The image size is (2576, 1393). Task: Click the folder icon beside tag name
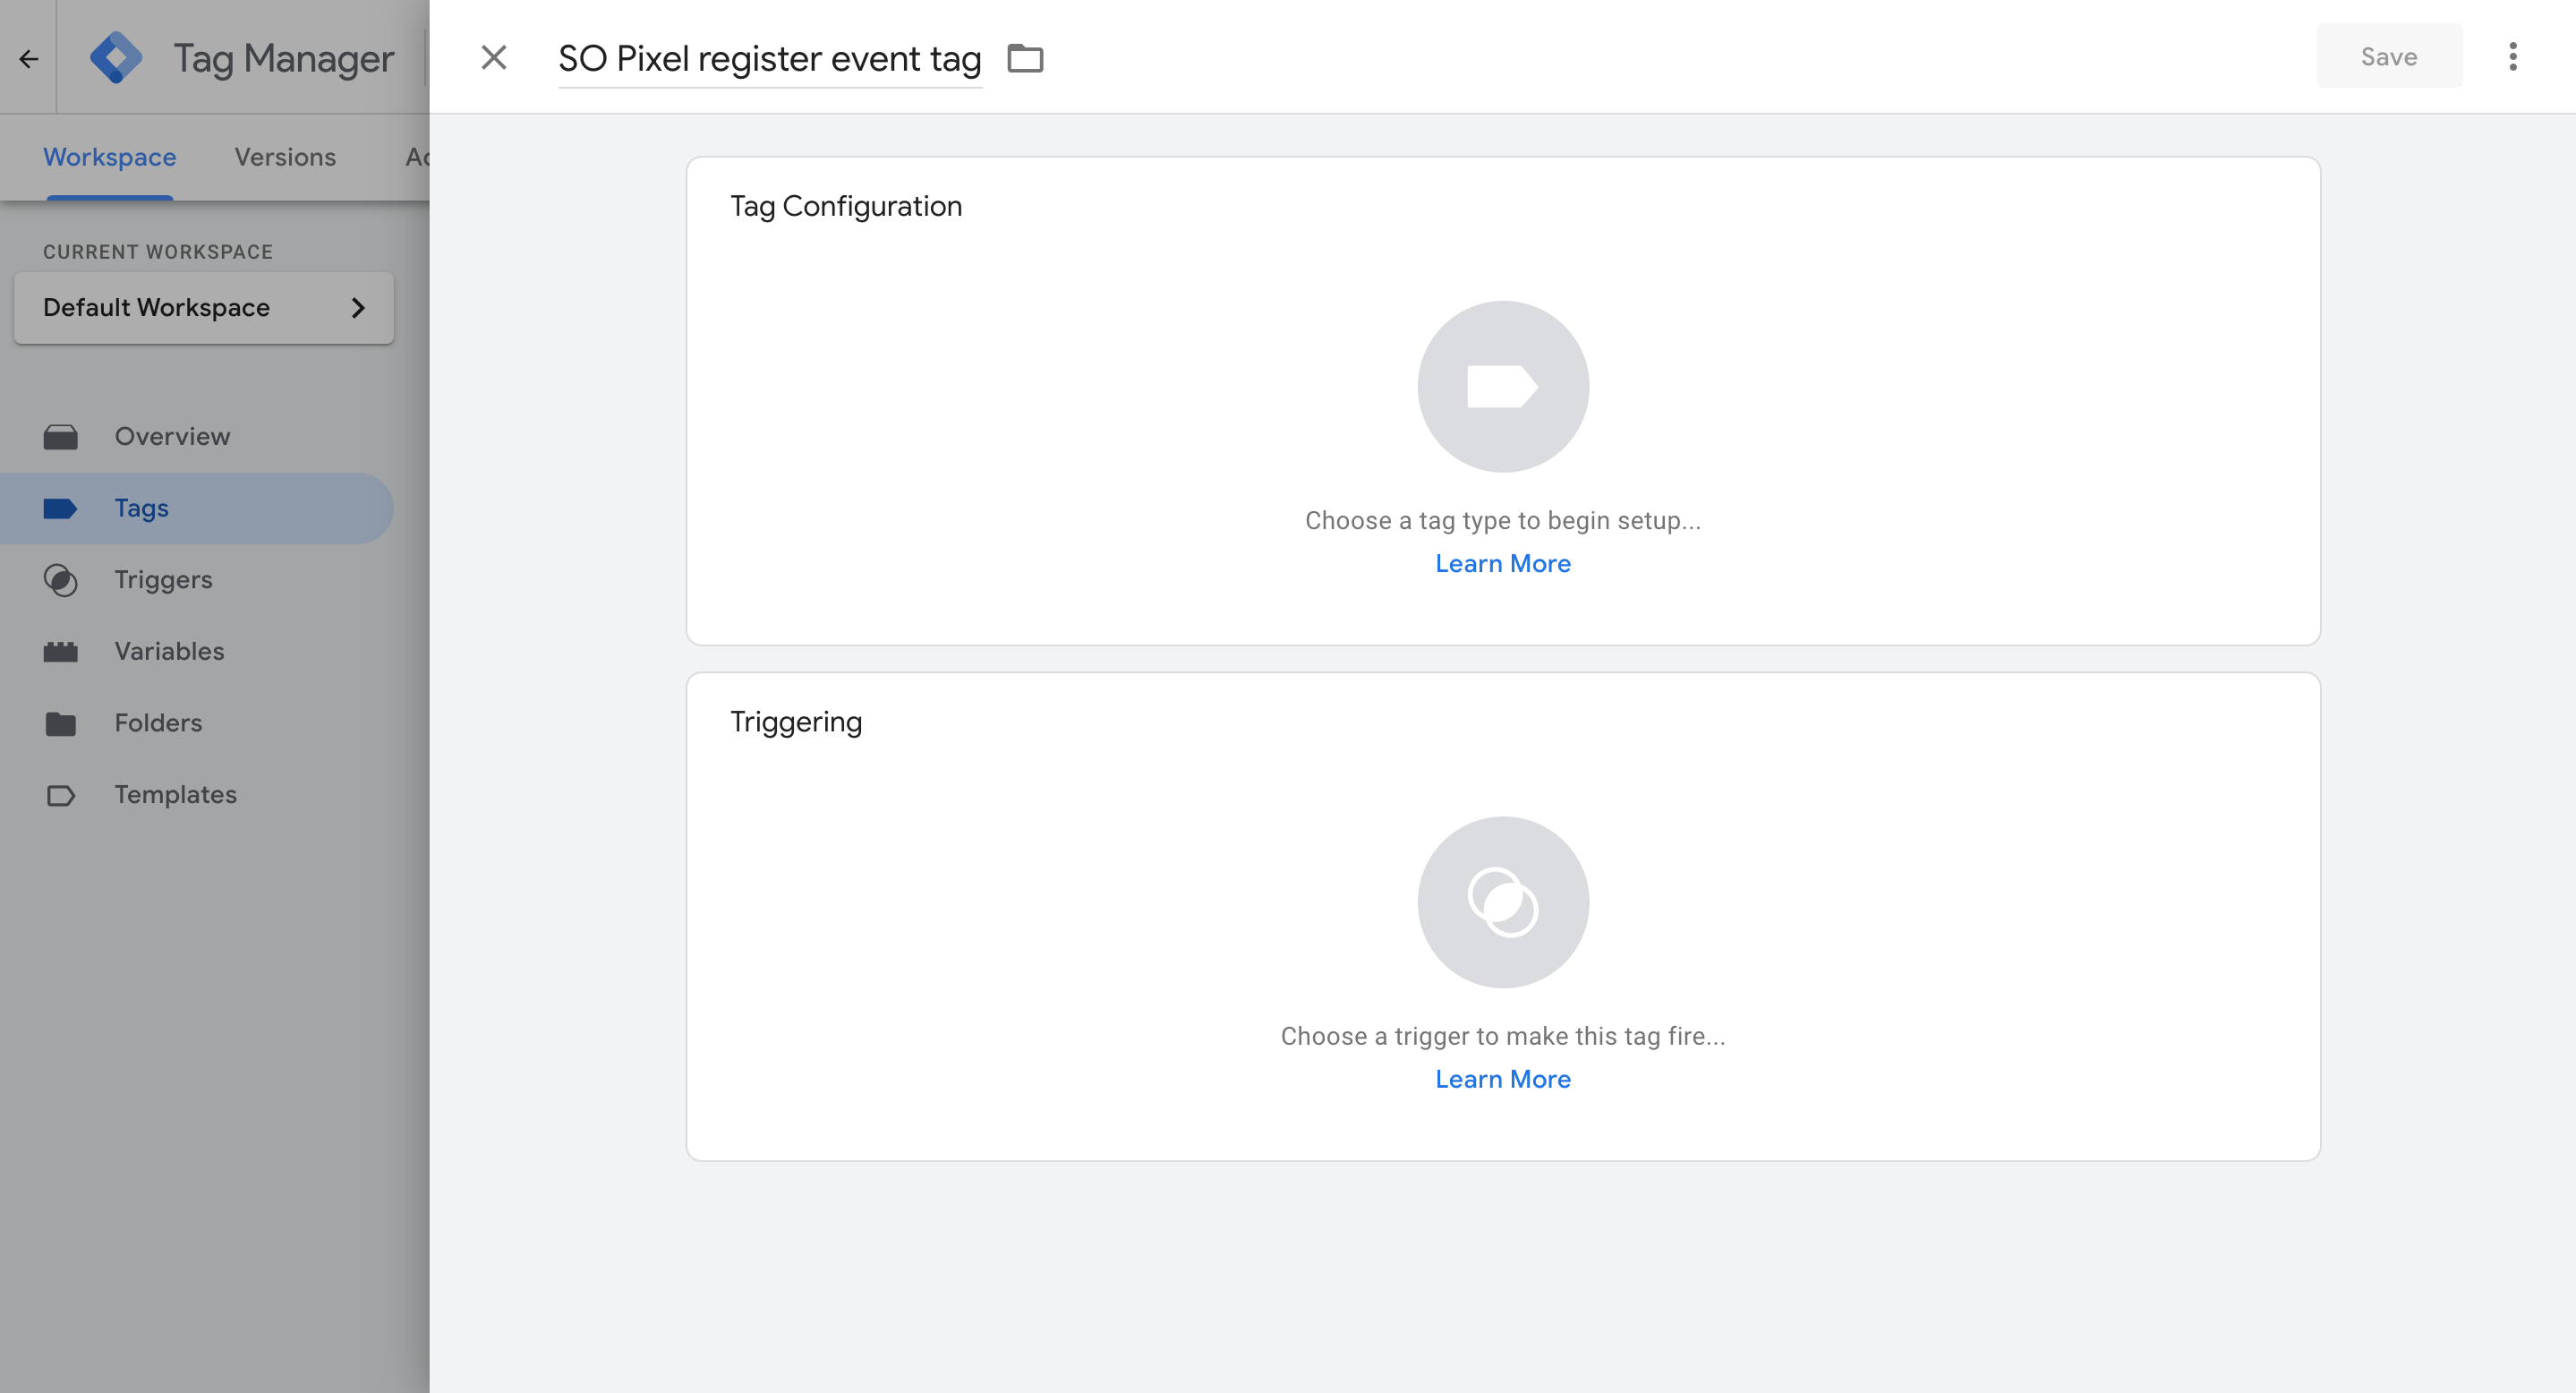tap(1025, 58)
